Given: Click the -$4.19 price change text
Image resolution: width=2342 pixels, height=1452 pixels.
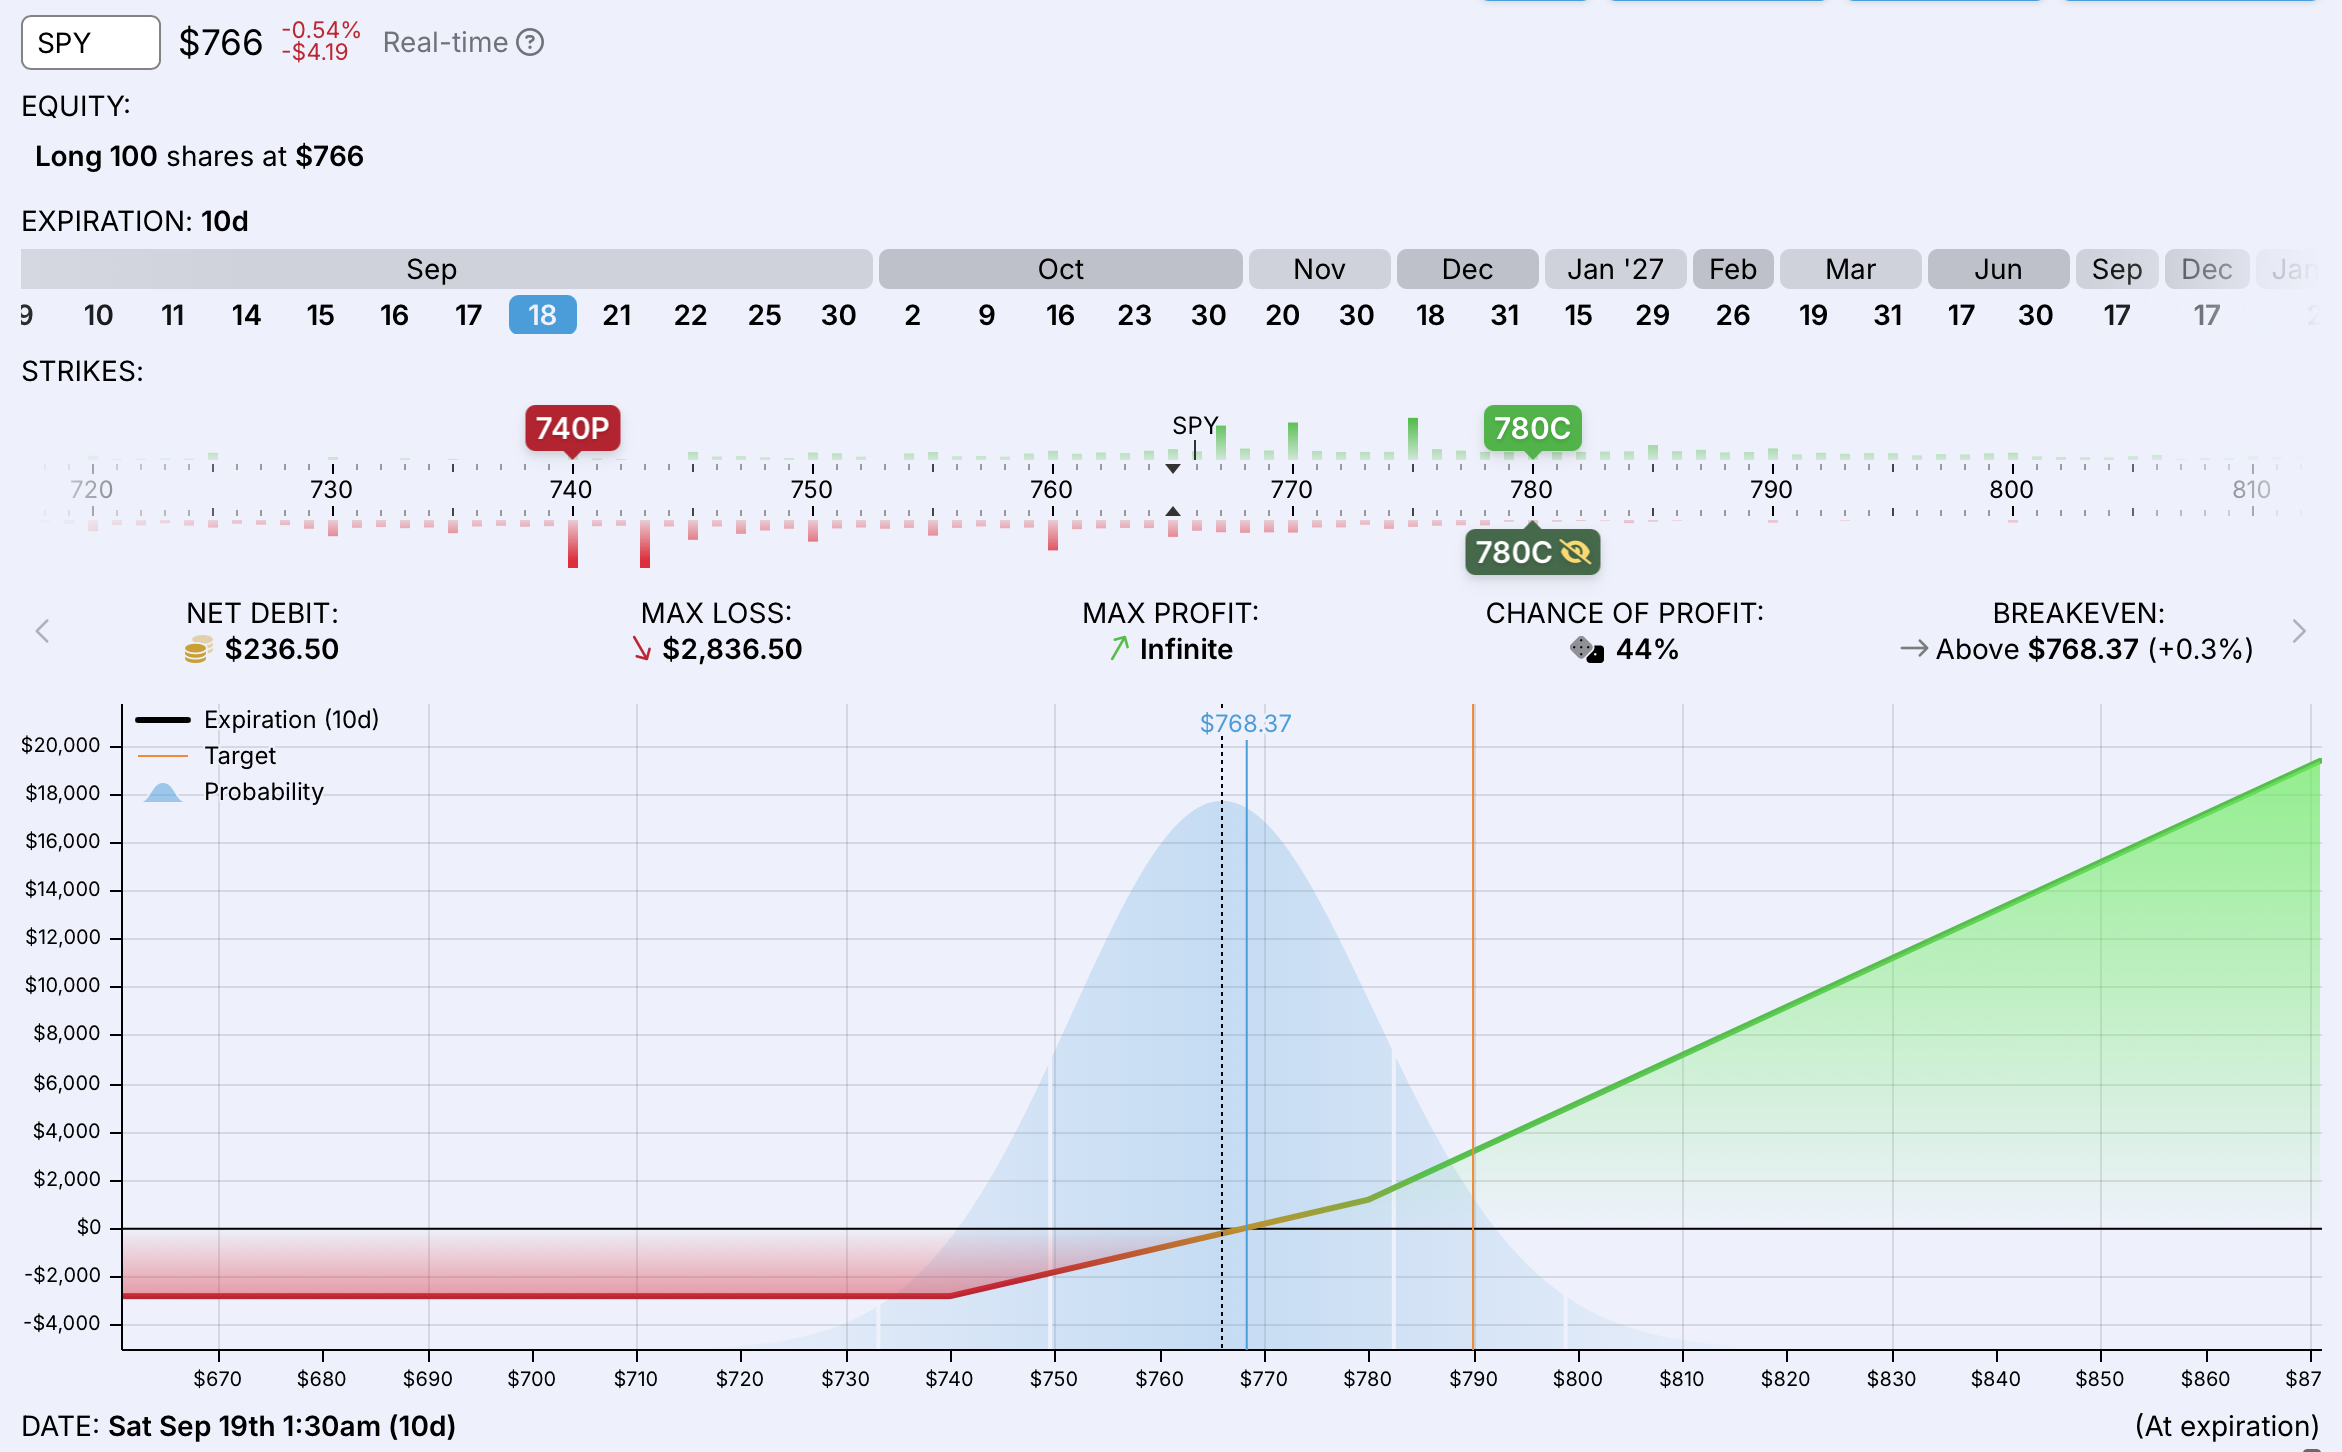Looking at the screenshot, I should [x=315, y=52].
